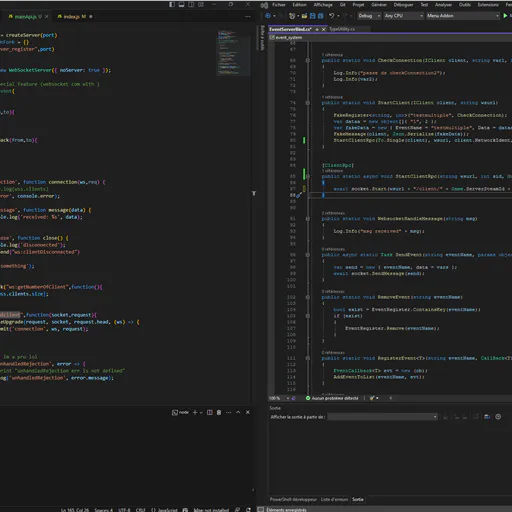Screen dimensions: 512x512
Task: Click the green Start debugging arrow
Action: 505,16
